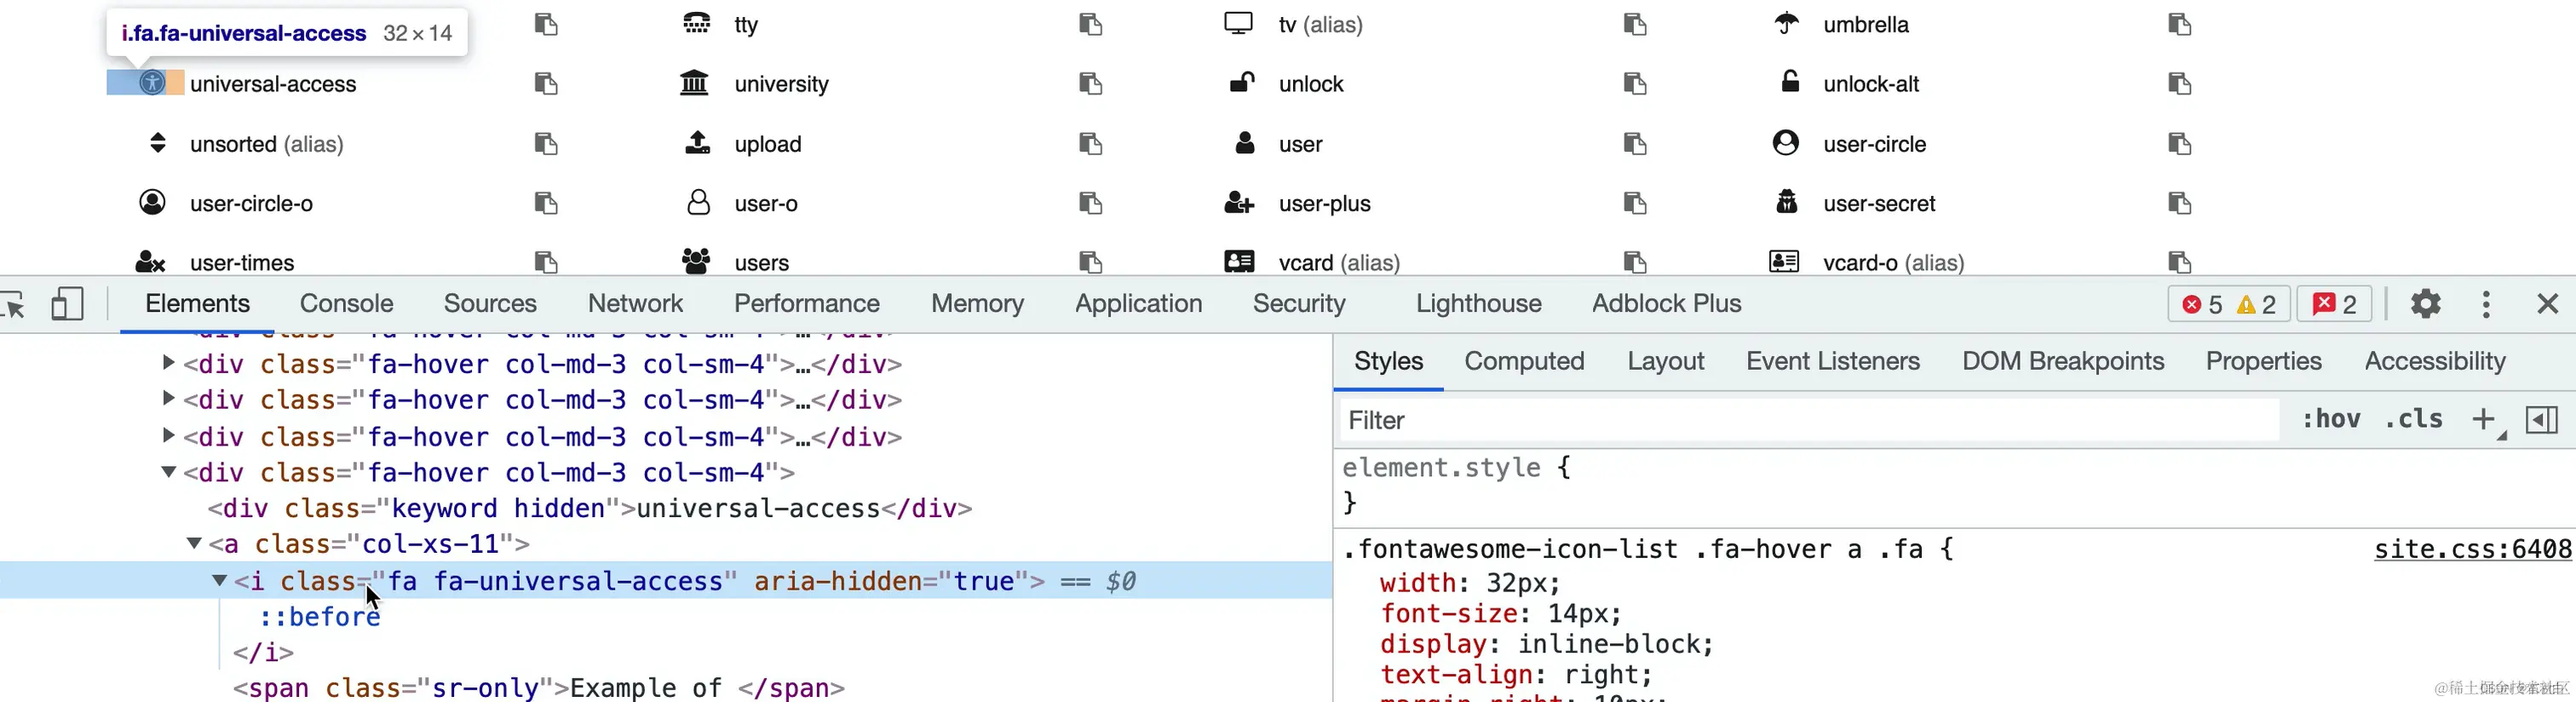Click the user-plus icon
2576x702 pixels.
click(1239, 203)
